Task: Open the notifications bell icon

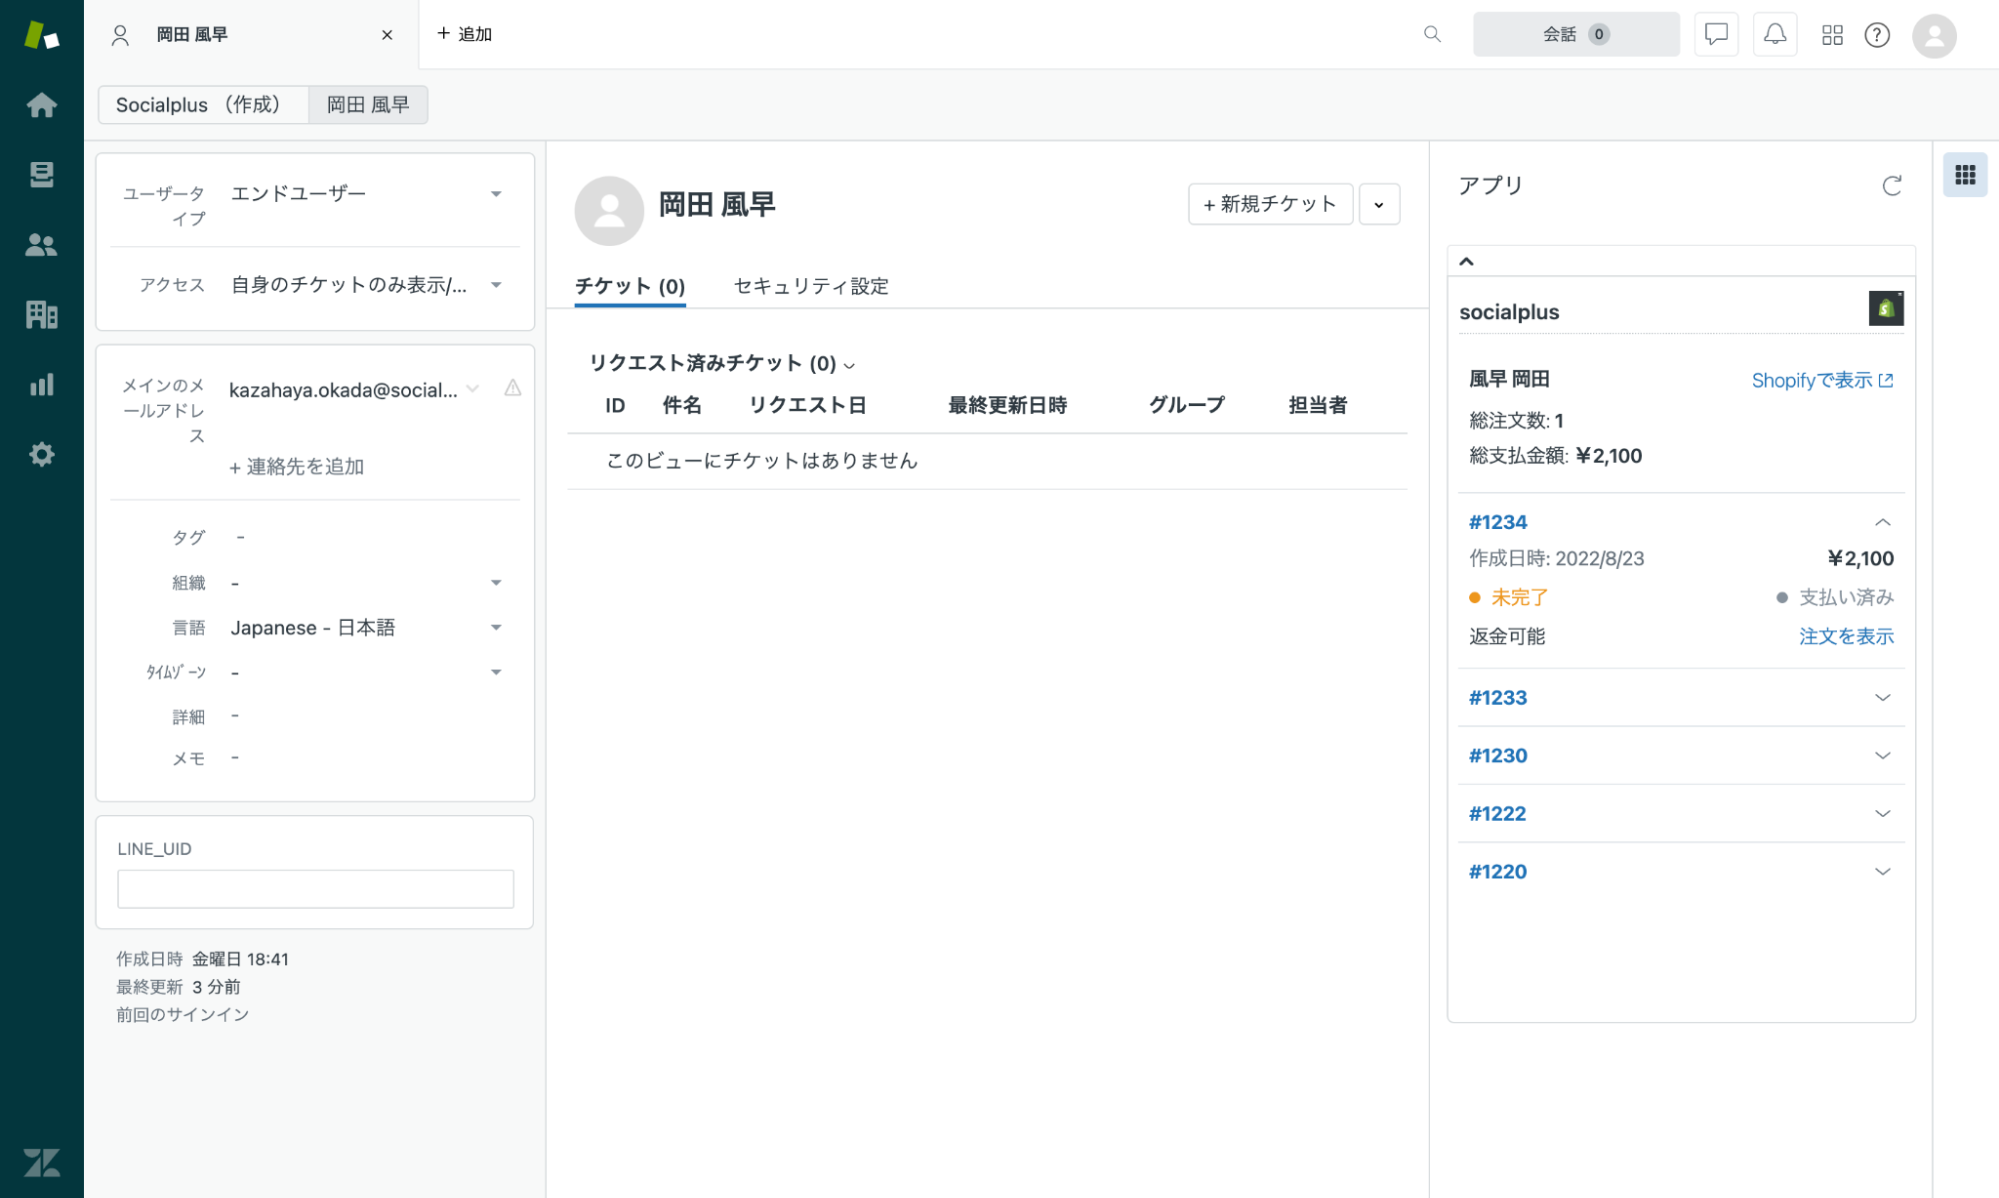Action: pos(1774,34)
